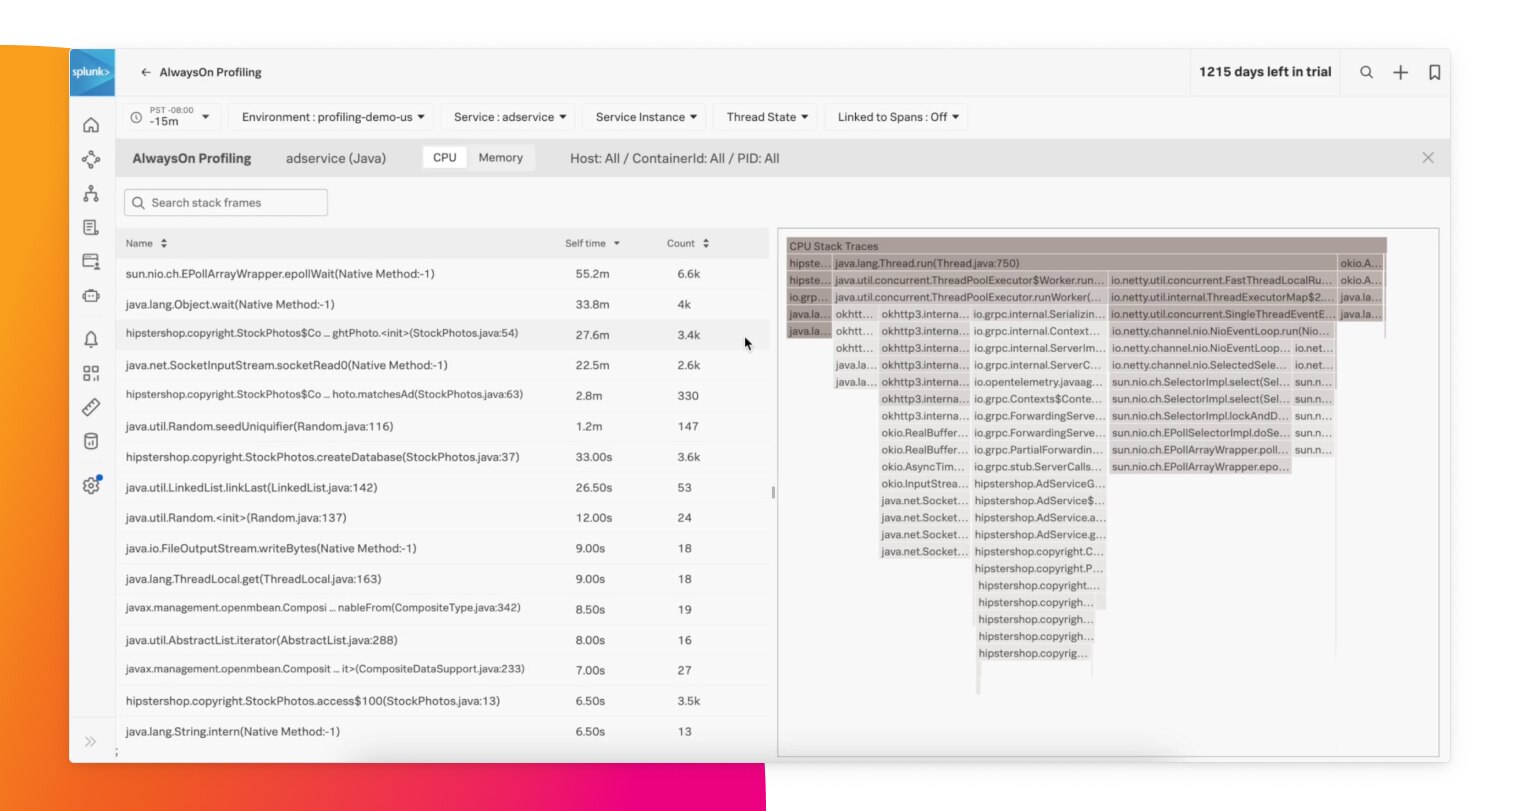The image size is (1520, 811).
Task: Switch to the Memory tab
Action: coord(500,158)
